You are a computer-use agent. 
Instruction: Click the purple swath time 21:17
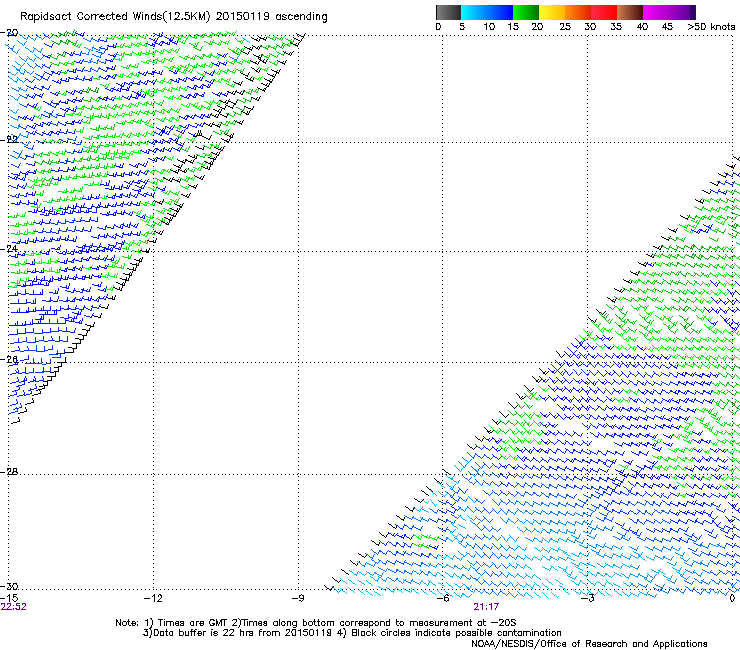click(x=487, y=607)
